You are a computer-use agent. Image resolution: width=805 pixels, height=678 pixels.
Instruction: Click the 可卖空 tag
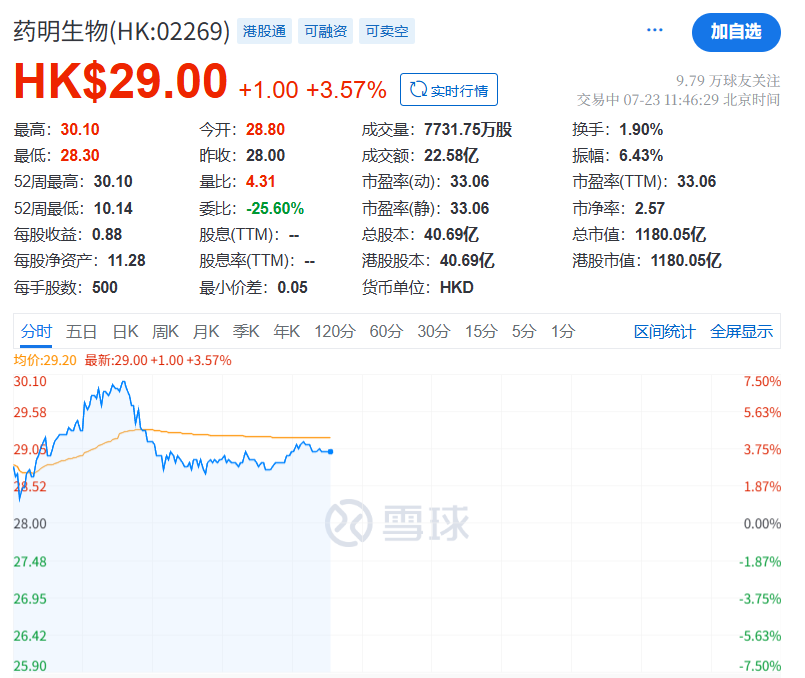(x=387, y=31)
